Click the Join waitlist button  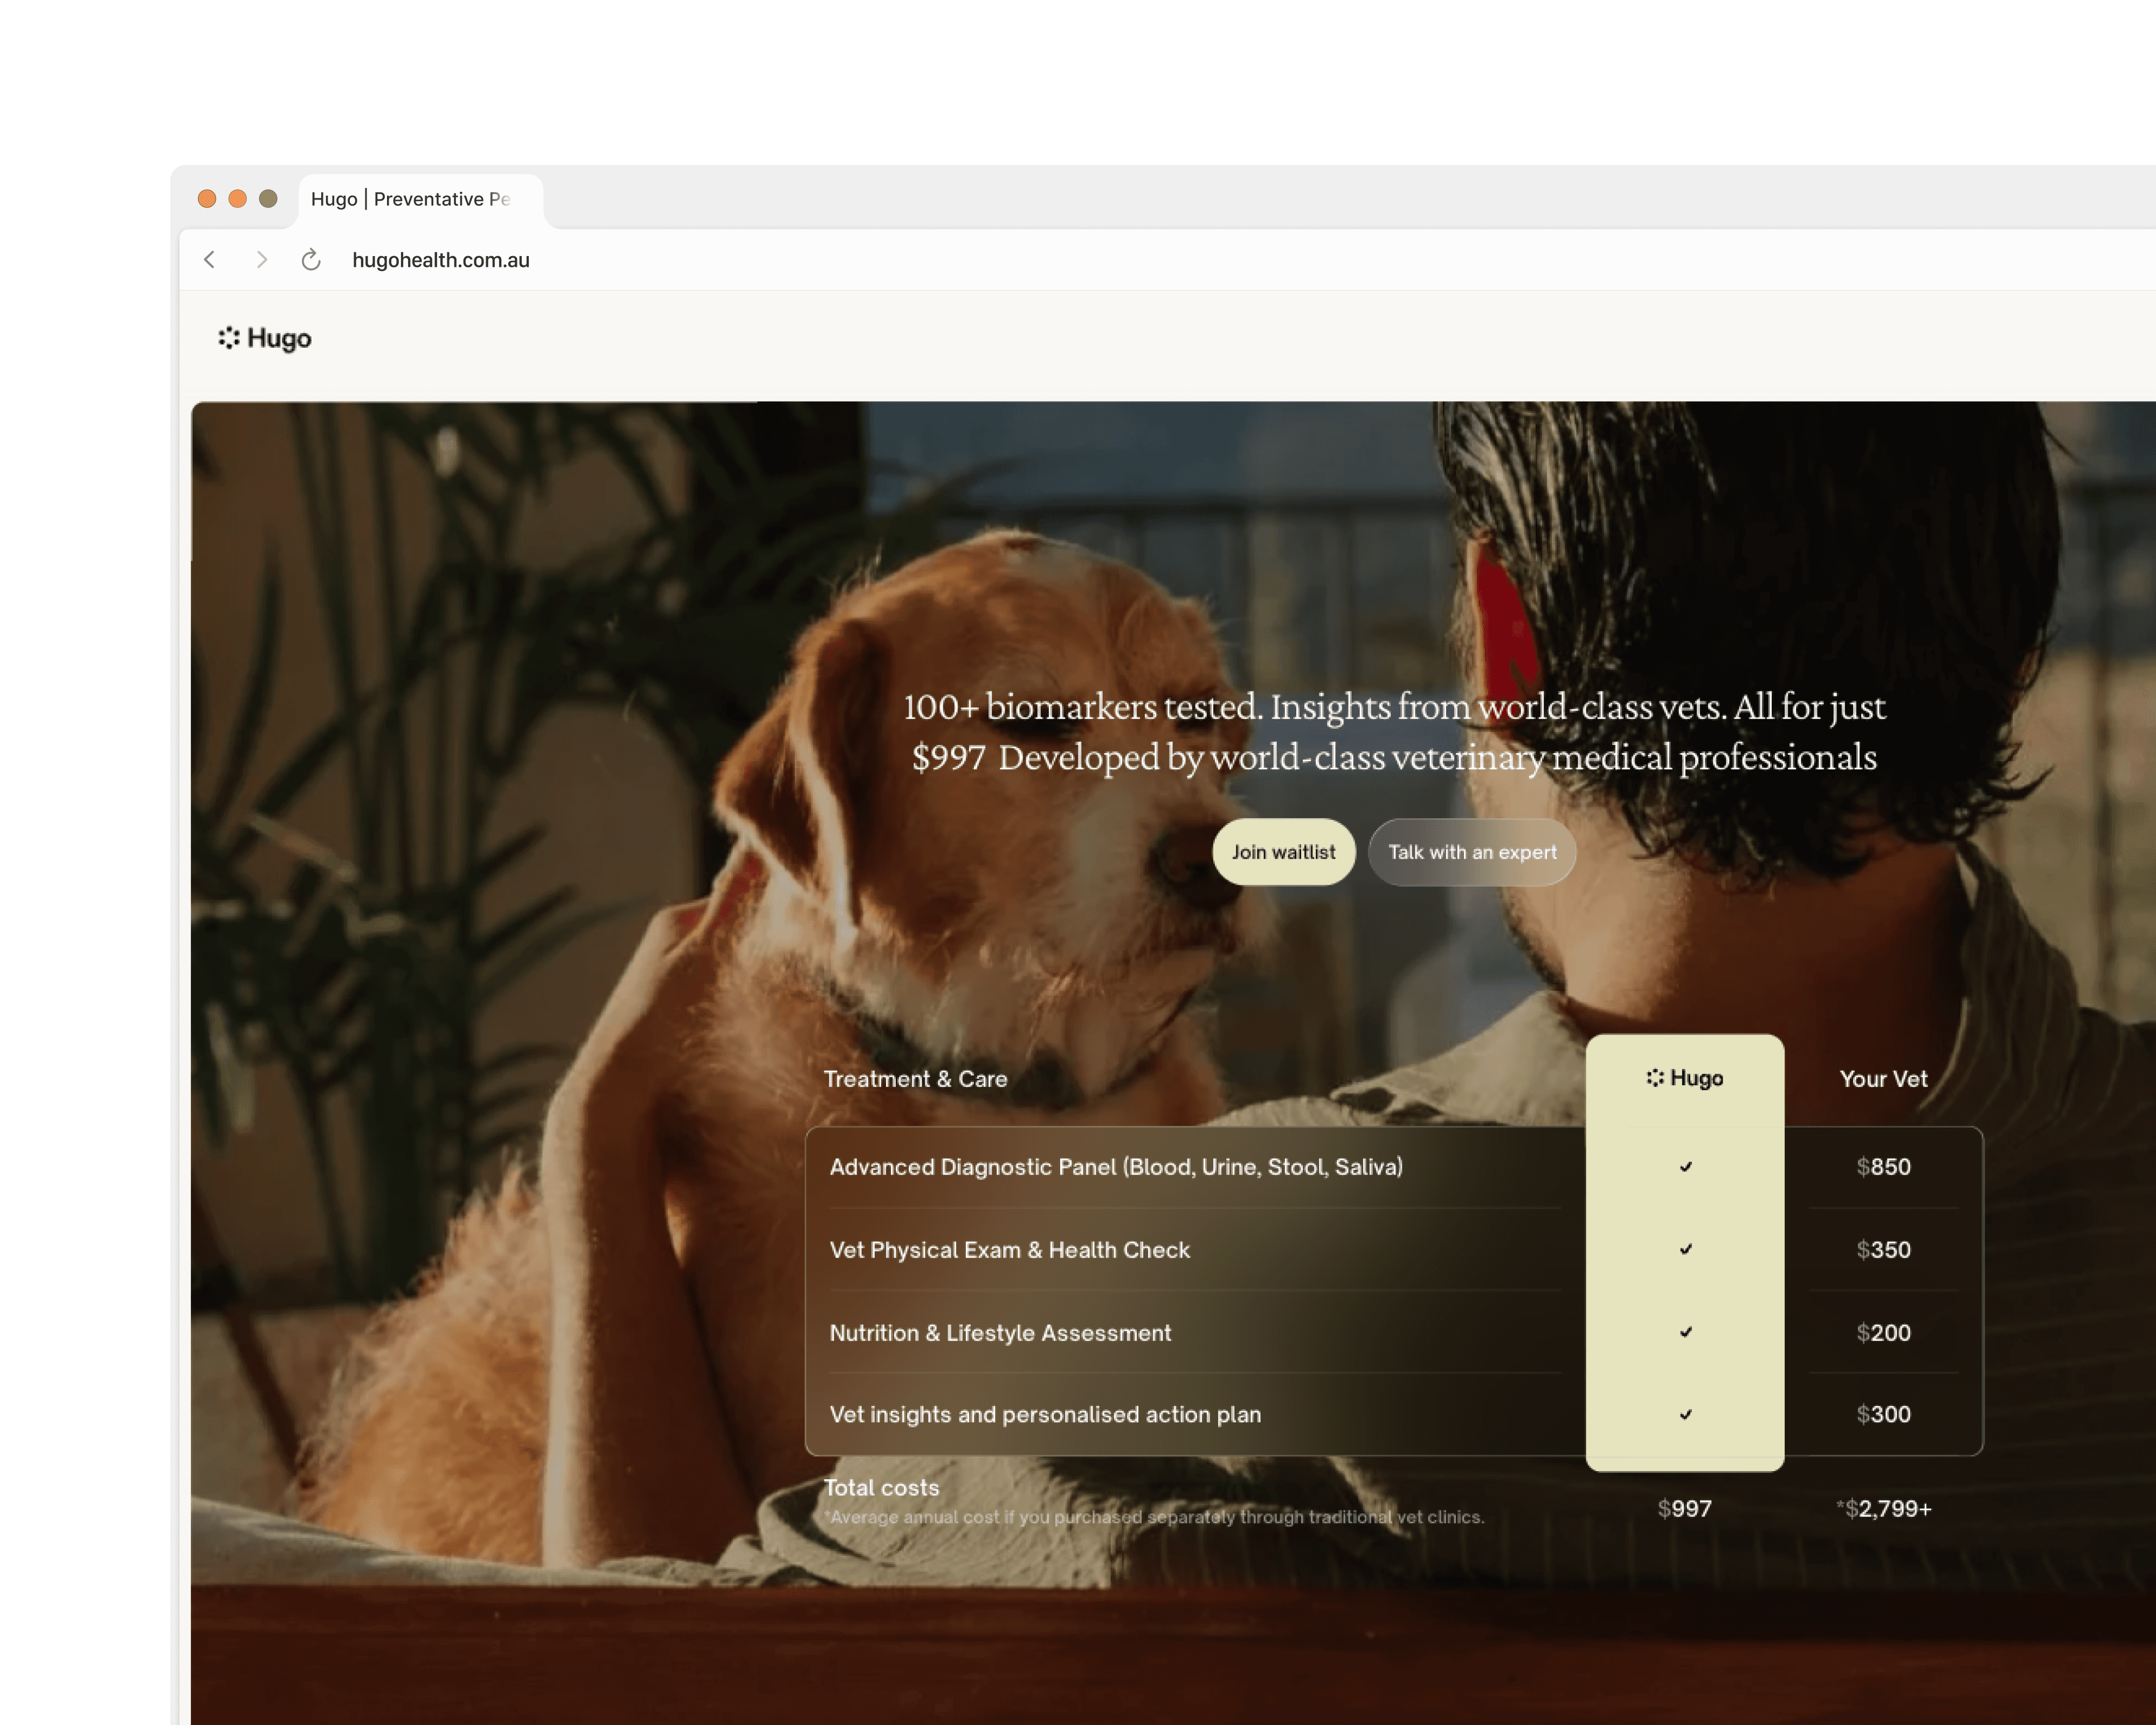pos(1283,852)
